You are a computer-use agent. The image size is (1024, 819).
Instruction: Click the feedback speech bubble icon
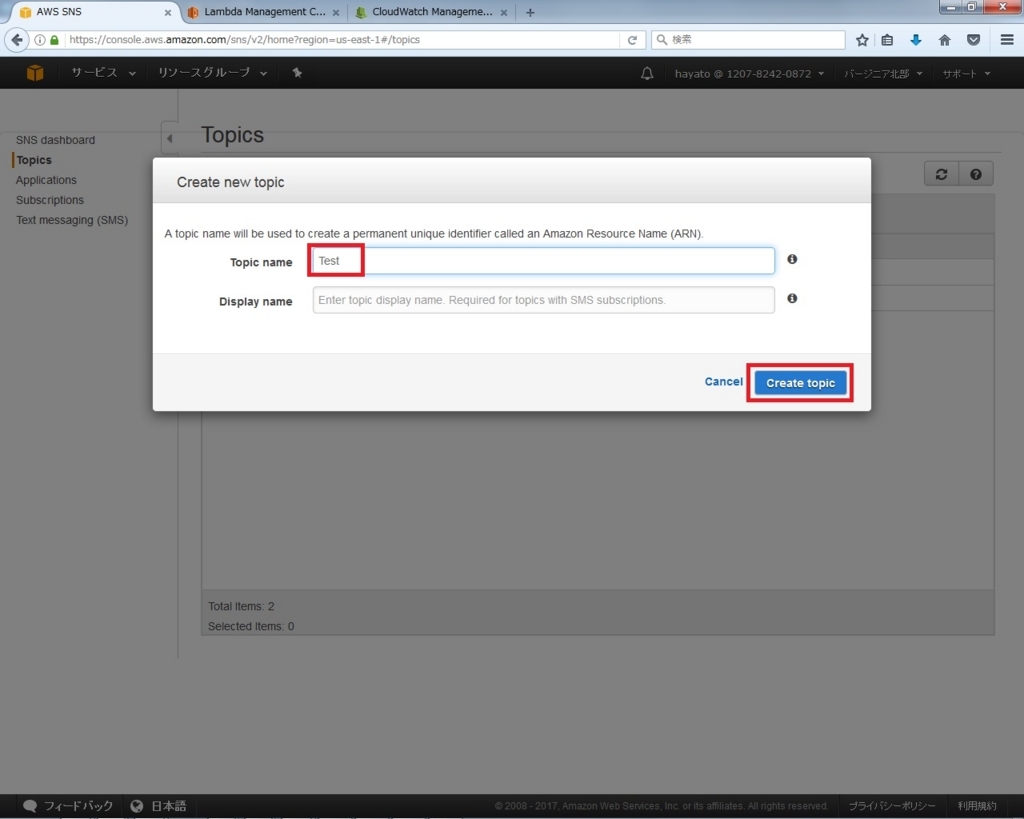(30, 806)
